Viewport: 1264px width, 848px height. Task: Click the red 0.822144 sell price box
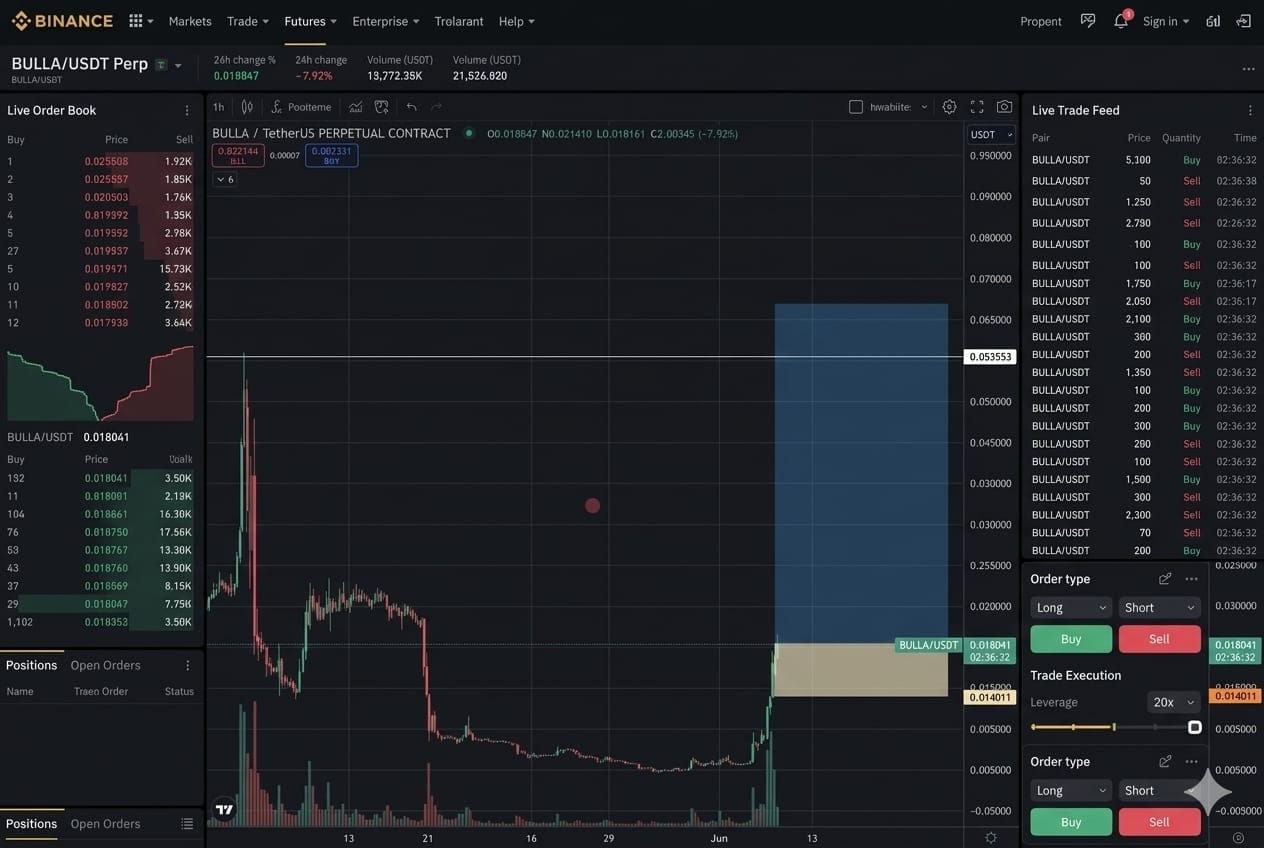point(238,155)
